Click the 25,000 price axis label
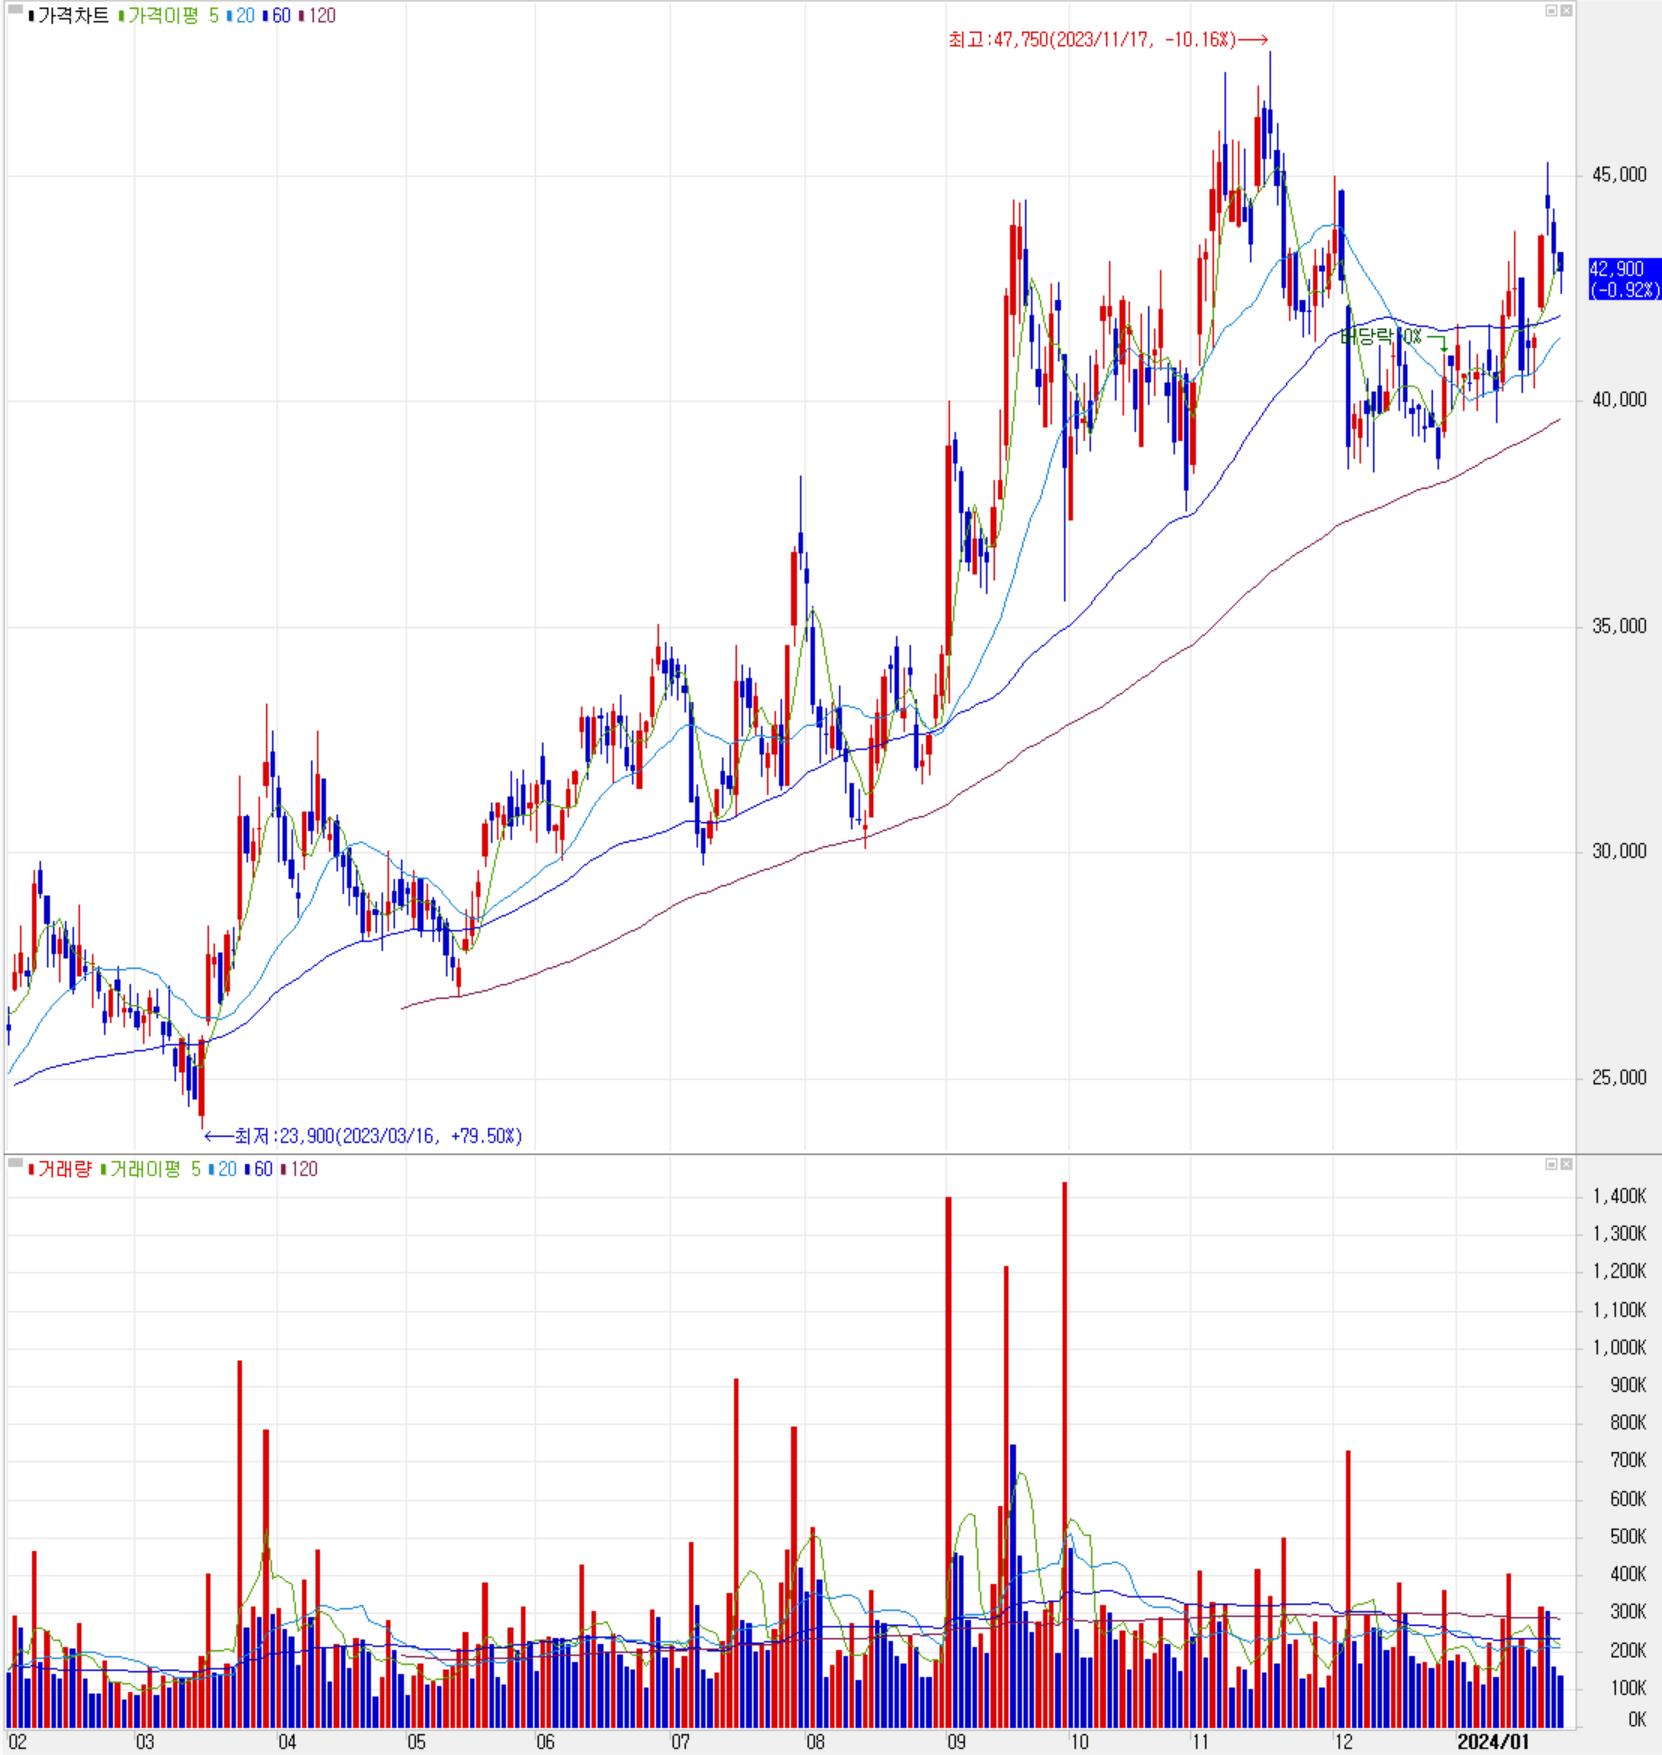Screen dimensions: 1662x1755 point(1619,1077)
